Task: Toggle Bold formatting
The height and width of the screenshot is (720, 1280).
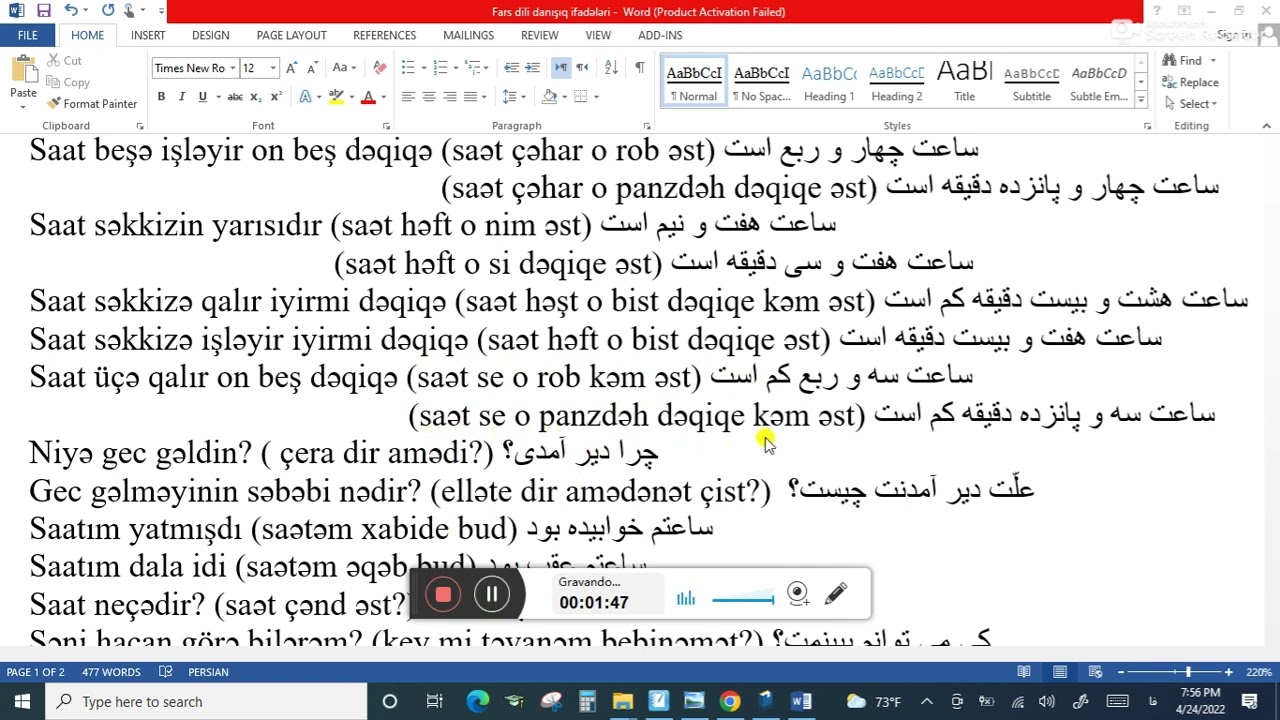Action: coord(161,97)
